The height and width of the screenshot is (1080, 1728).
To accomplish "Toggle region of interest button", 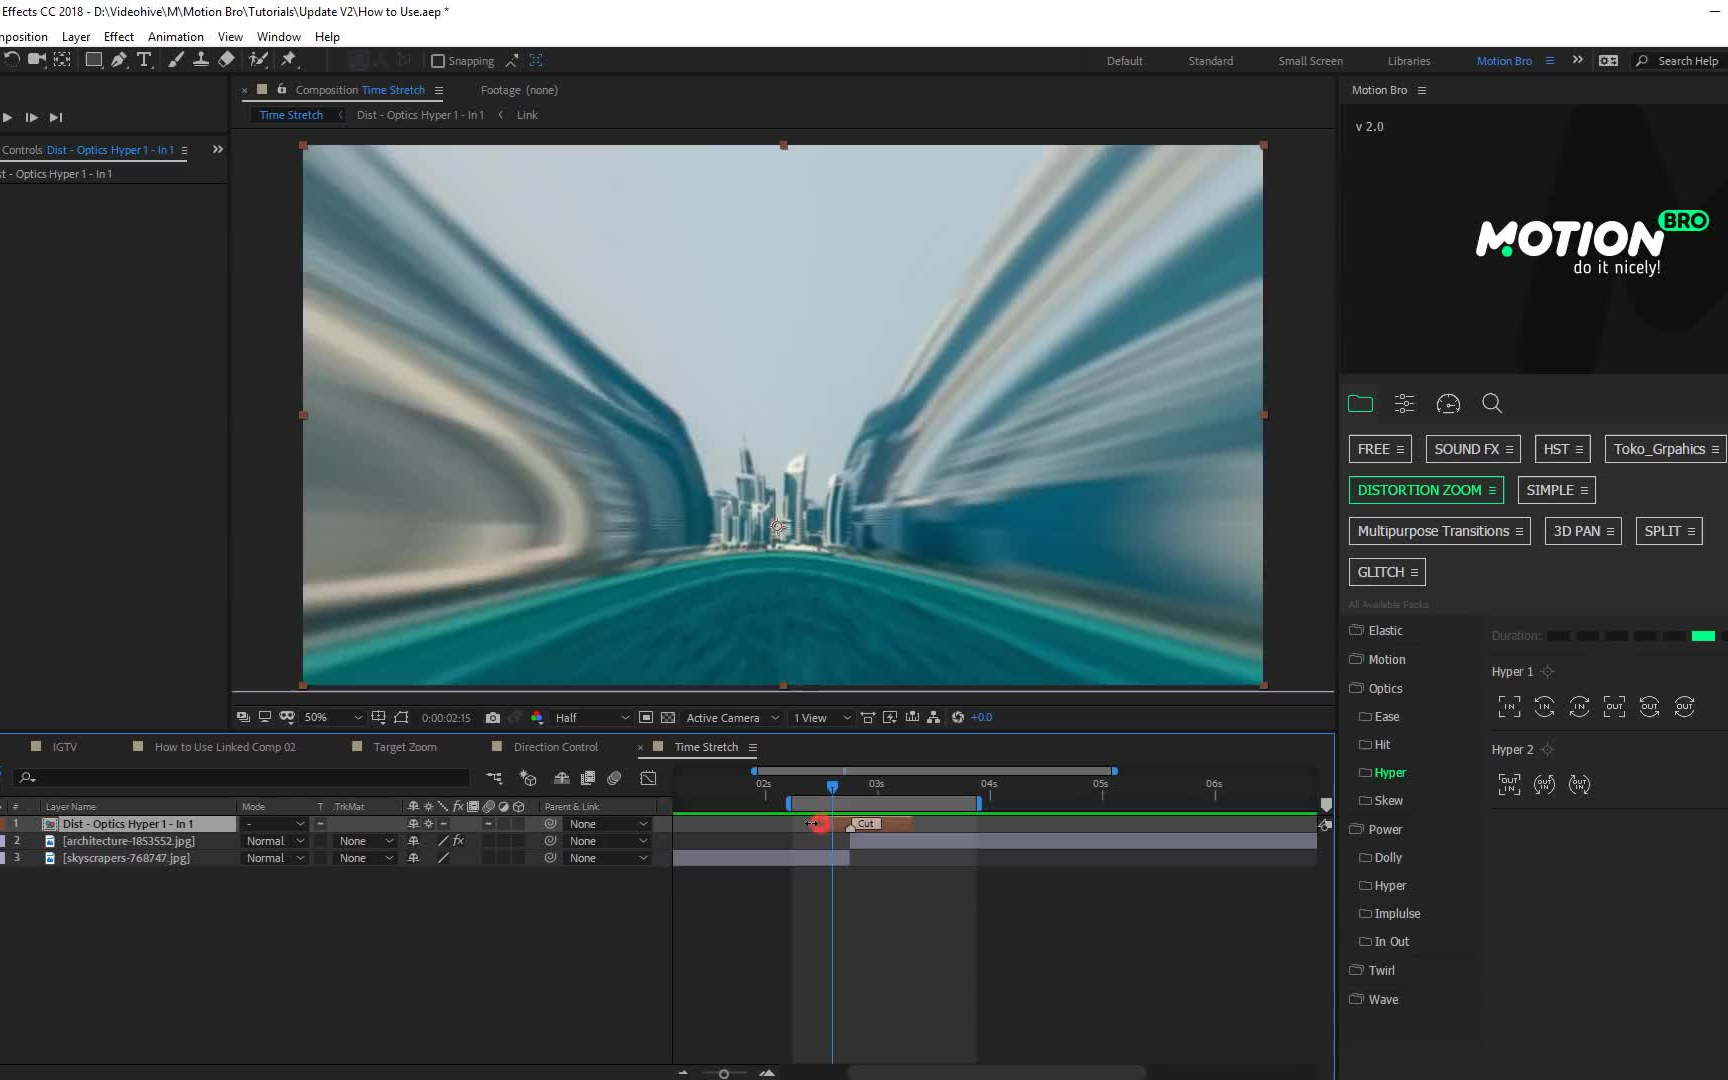I will click(646, 718).
